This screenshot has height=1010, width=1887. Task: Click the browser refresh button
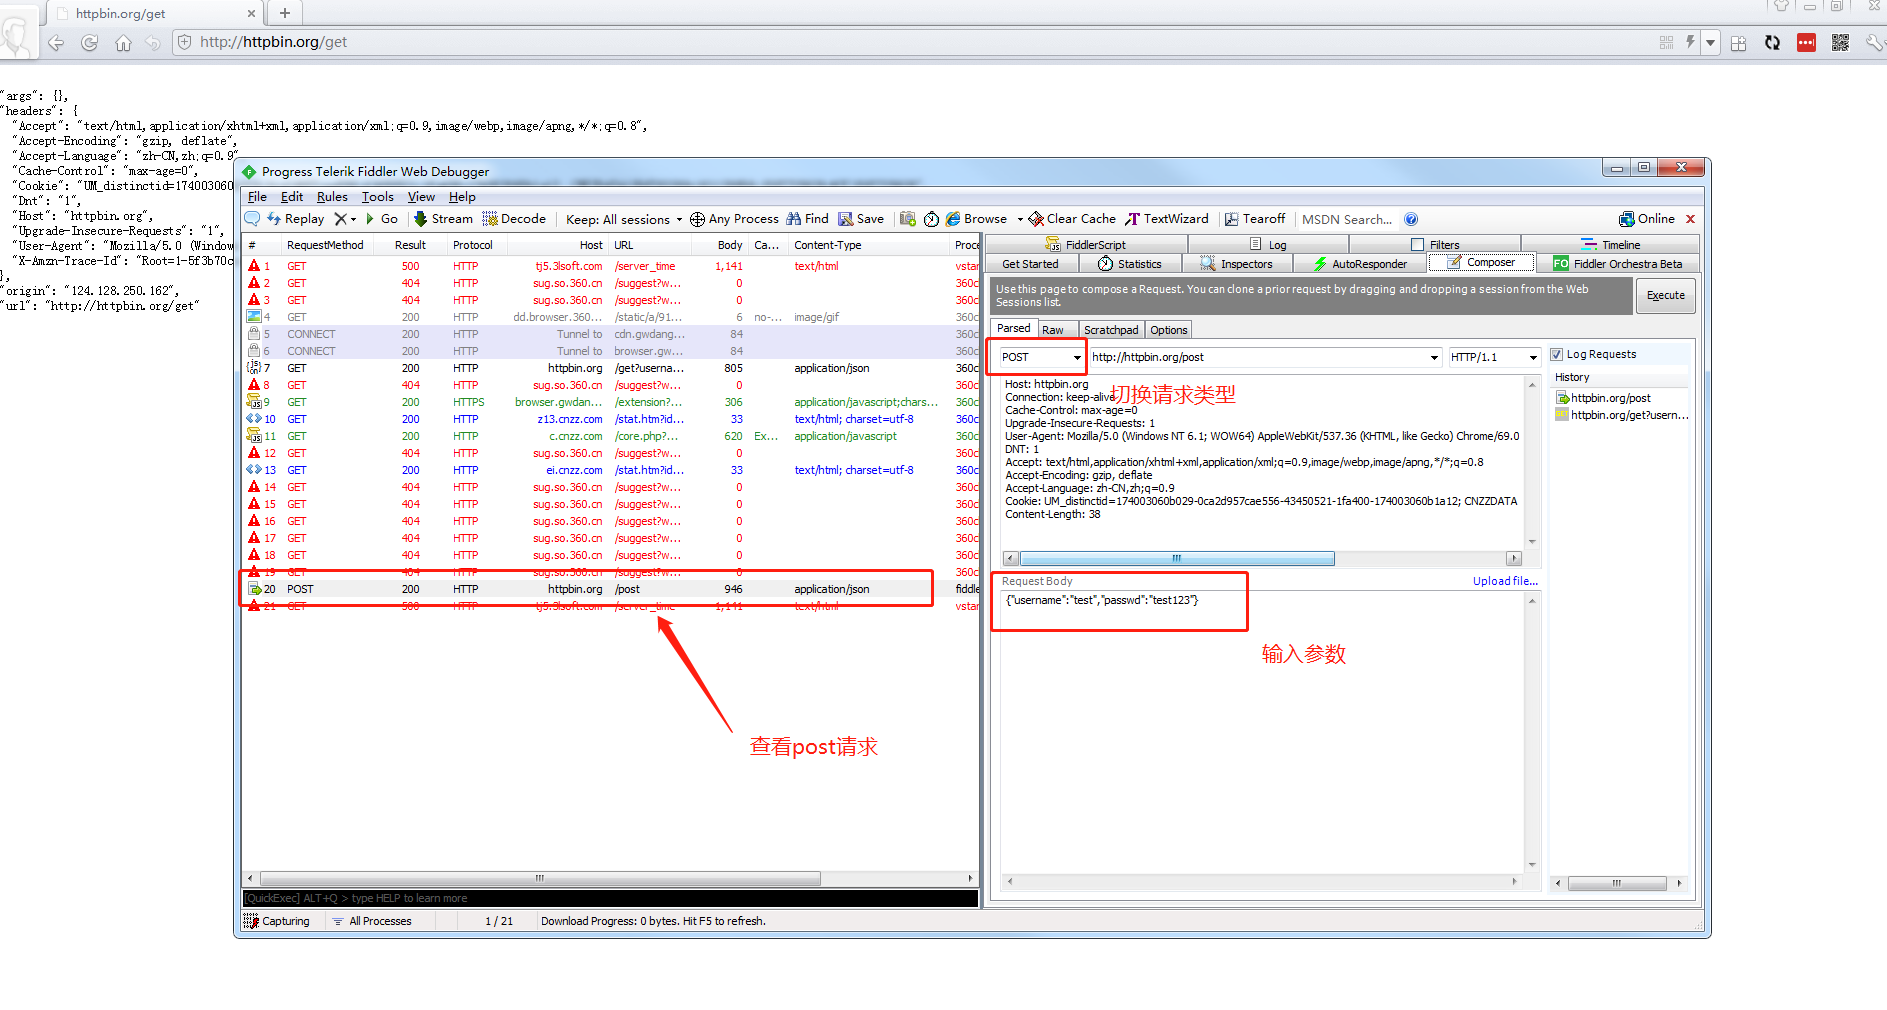89,42
